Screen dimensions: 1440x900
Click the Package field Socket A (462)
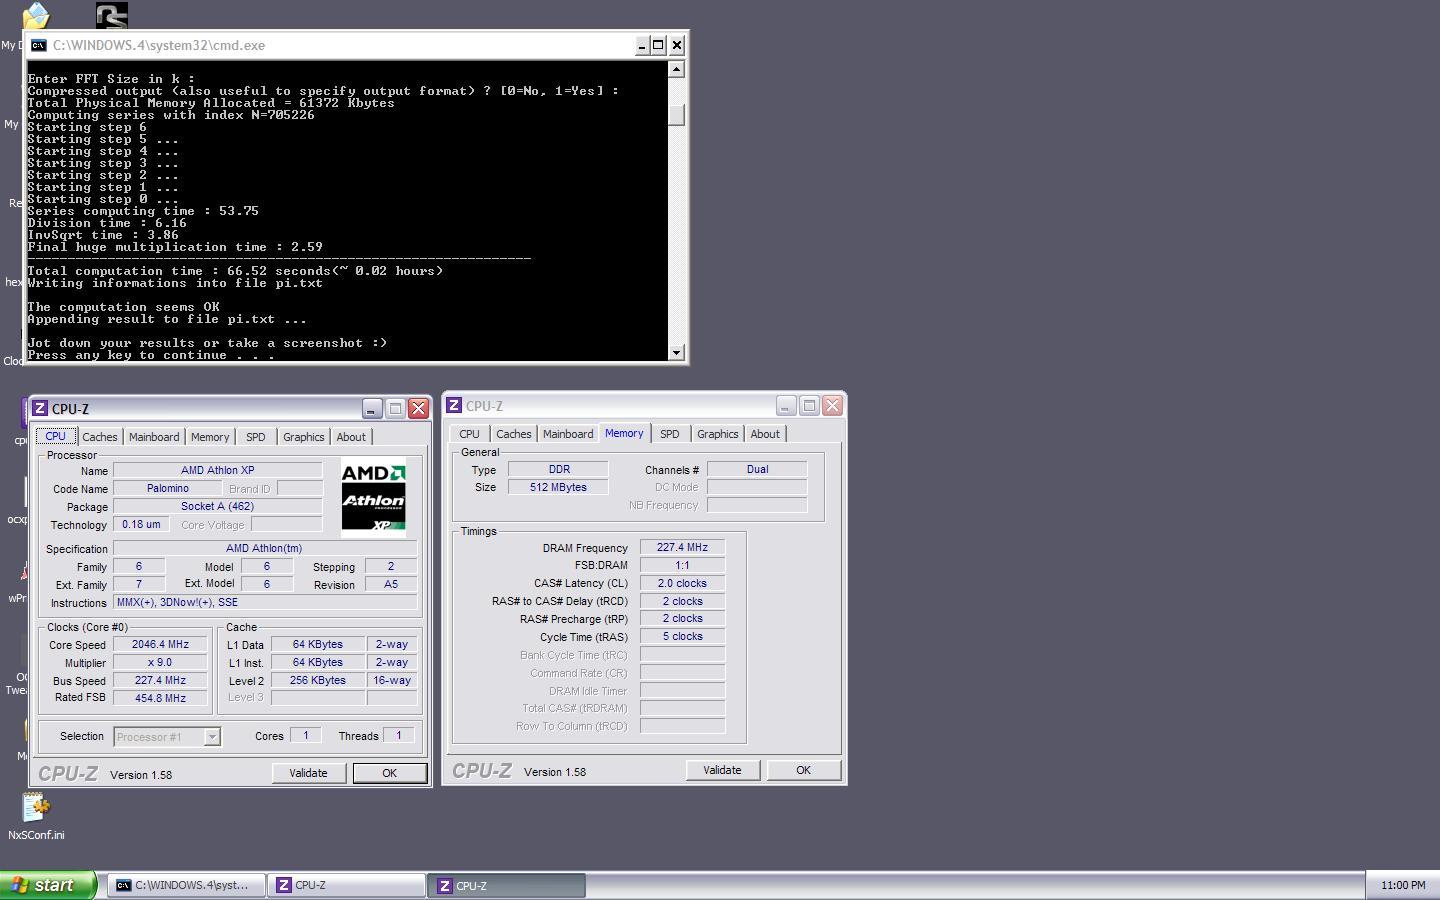pos(218,506)
